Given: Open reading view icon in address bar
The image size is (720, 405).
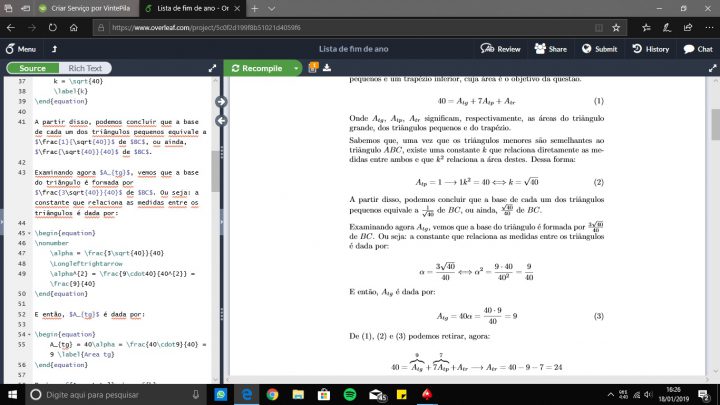Looking at the screenshot, I should point(599,28).
